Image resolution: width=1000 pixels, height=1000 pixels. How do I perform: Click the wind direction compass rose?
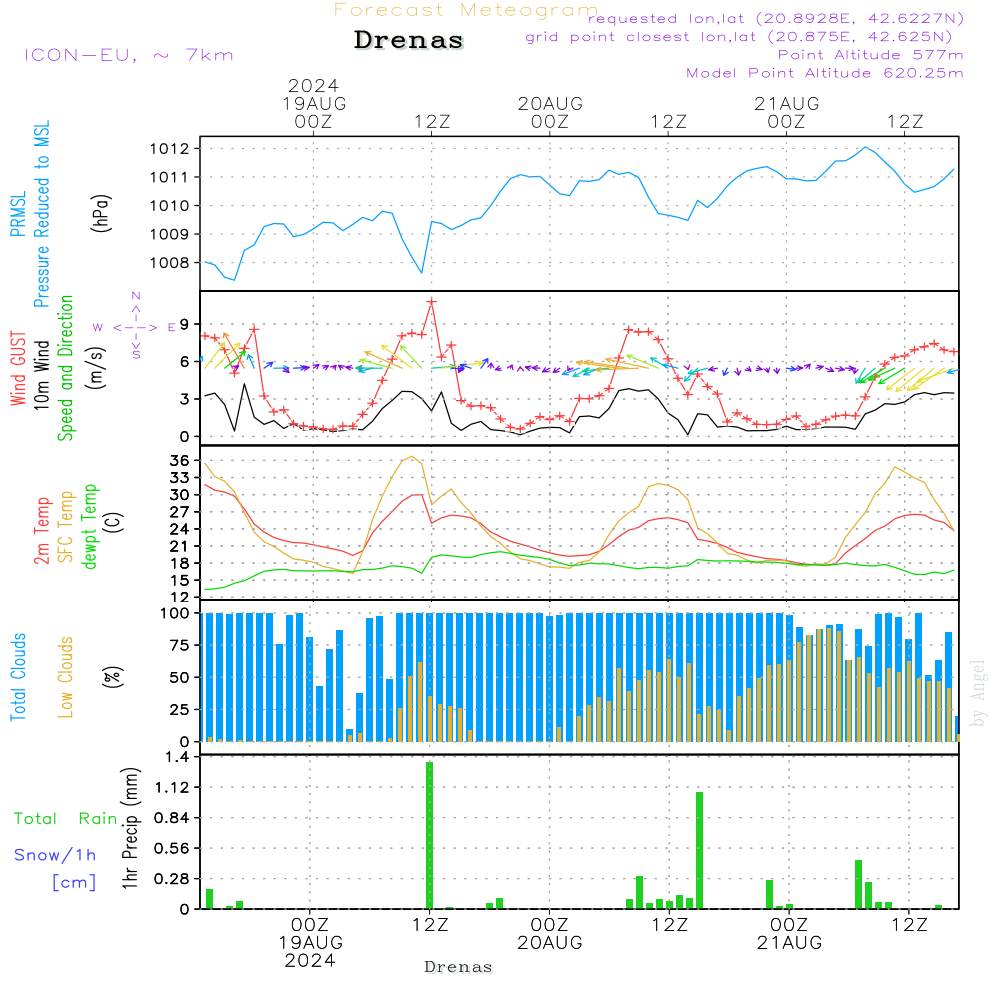click(x=136, y=326)
